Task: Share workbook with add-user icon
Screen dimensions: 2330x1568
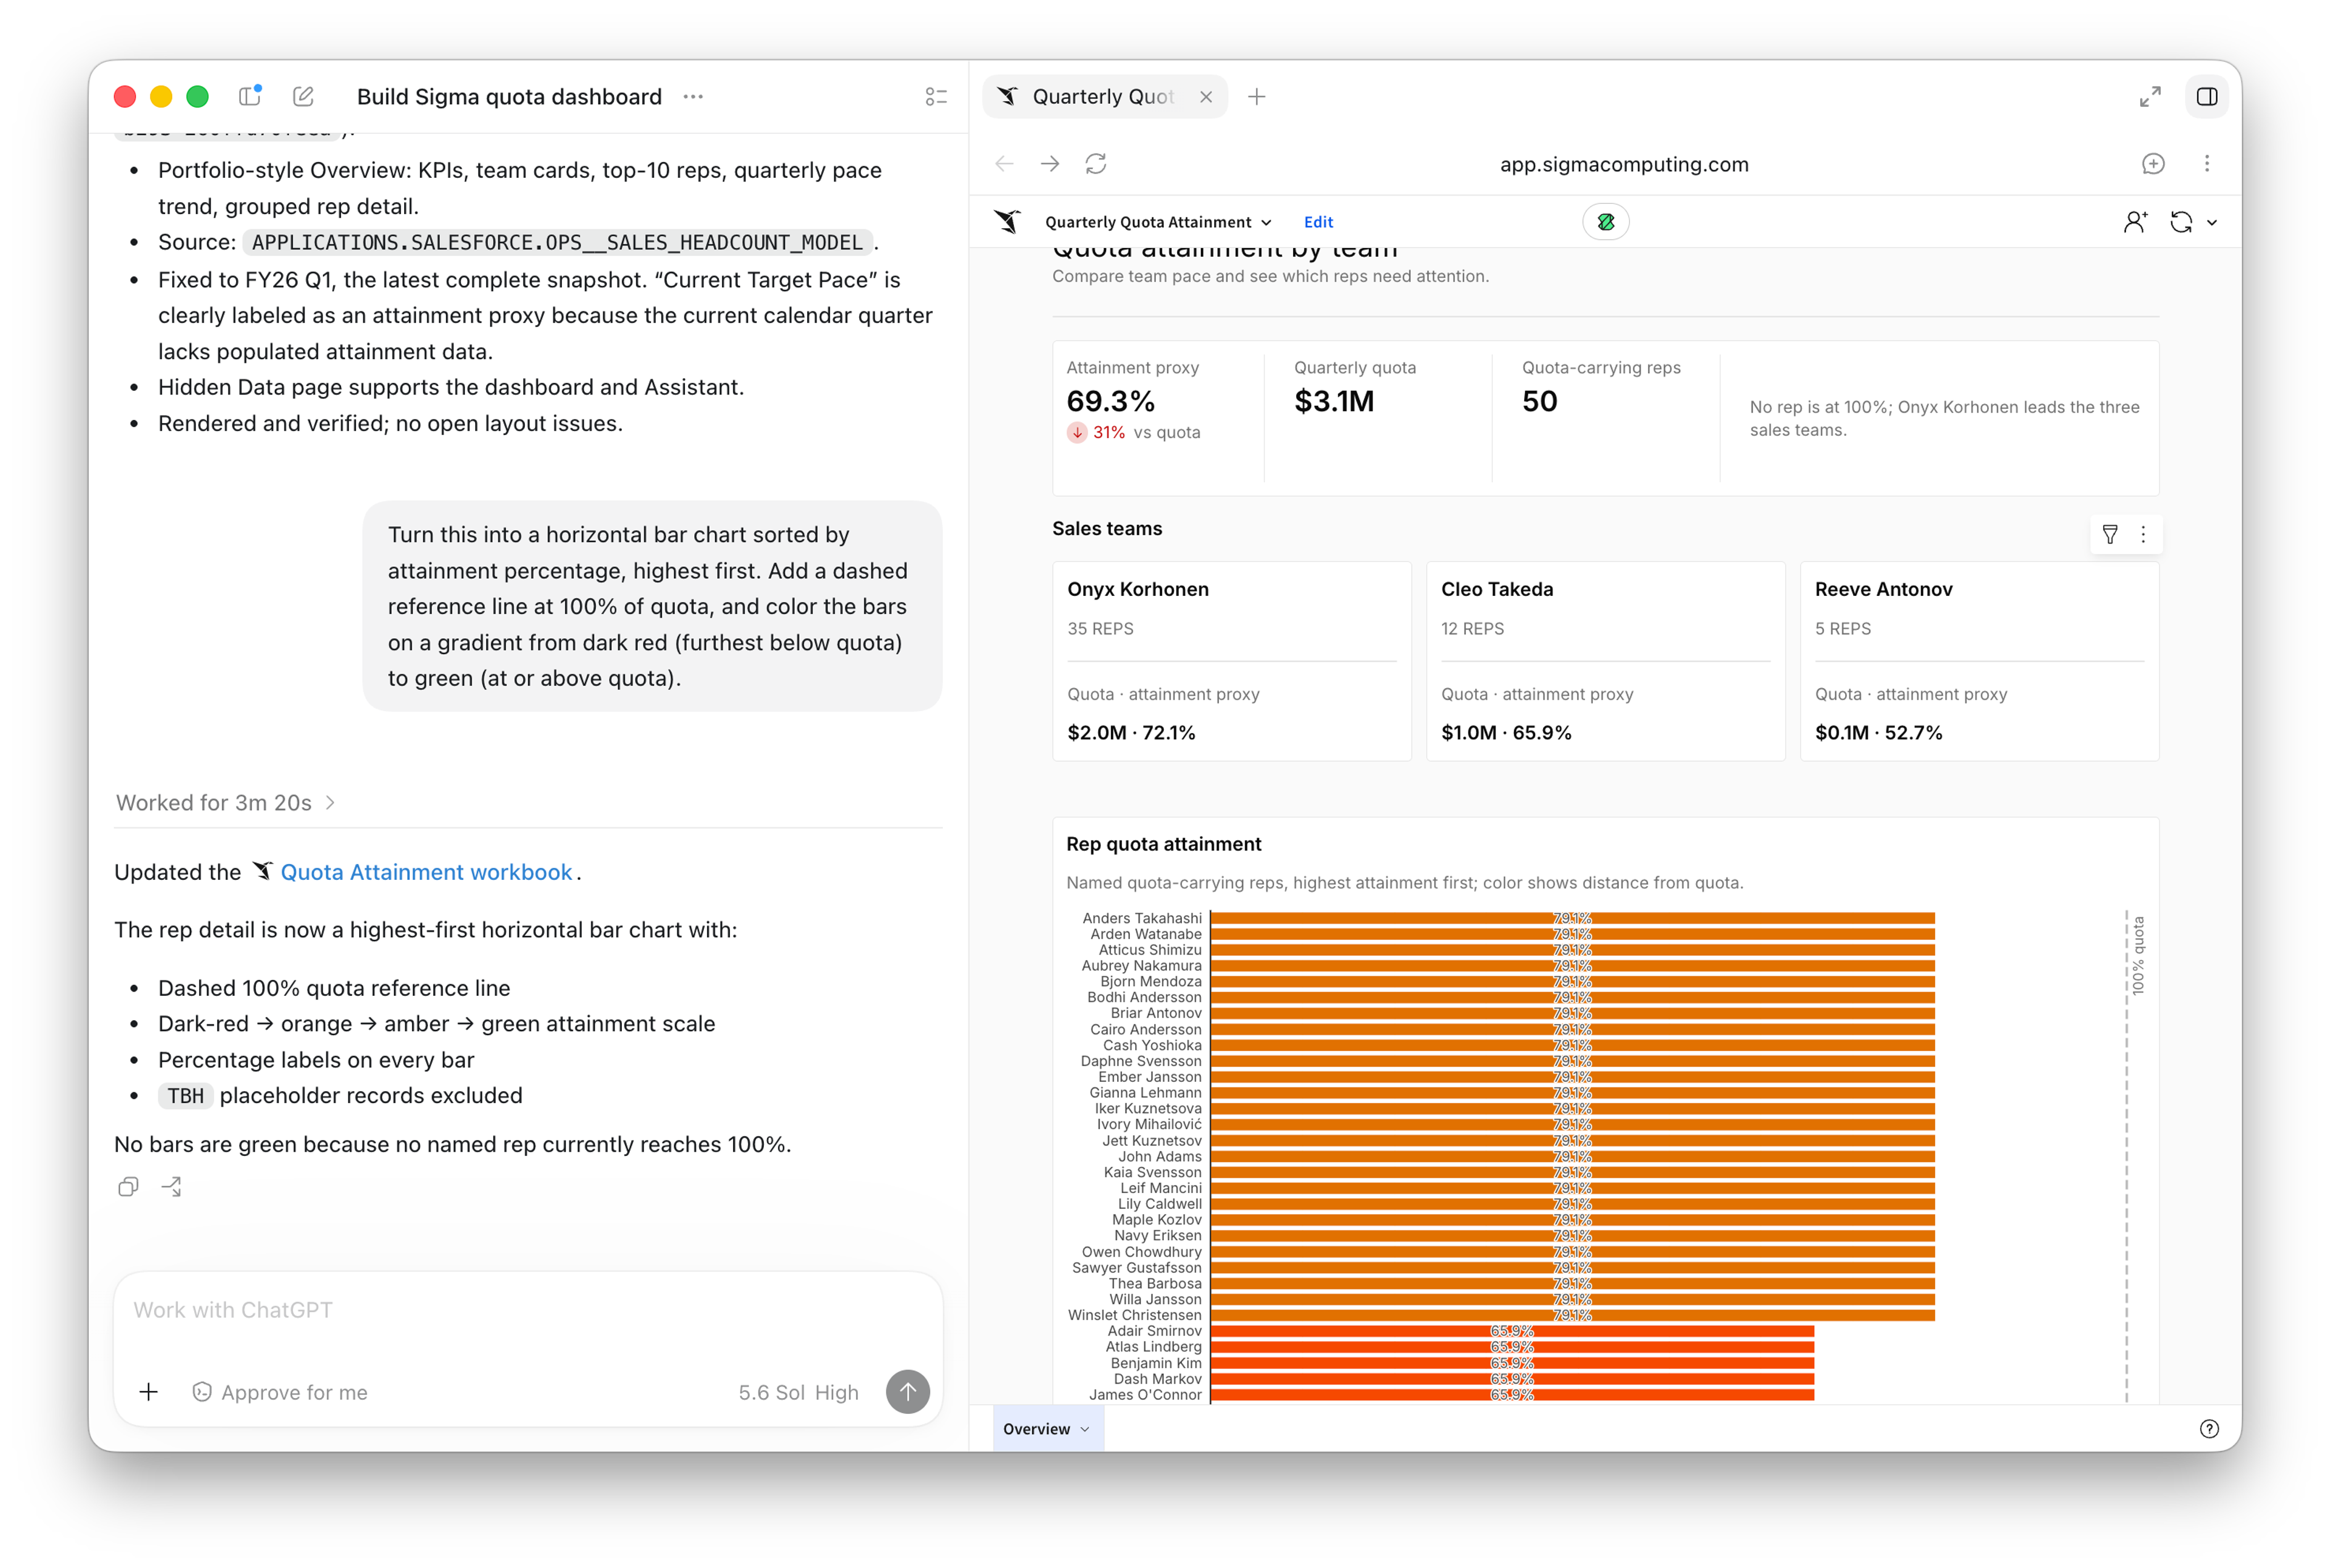Action: (x=2134, y=222)
